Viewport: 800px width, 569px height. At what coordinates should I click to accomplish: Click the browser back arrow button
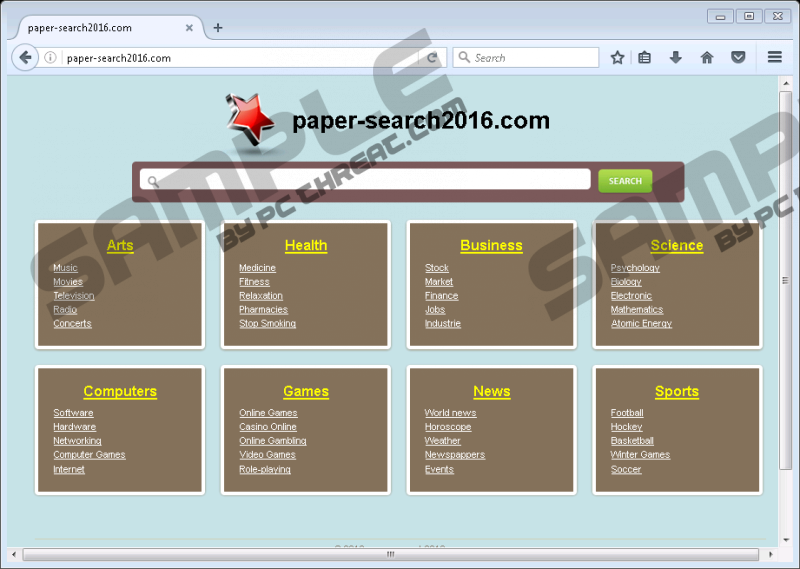click(x=26, y=58)
